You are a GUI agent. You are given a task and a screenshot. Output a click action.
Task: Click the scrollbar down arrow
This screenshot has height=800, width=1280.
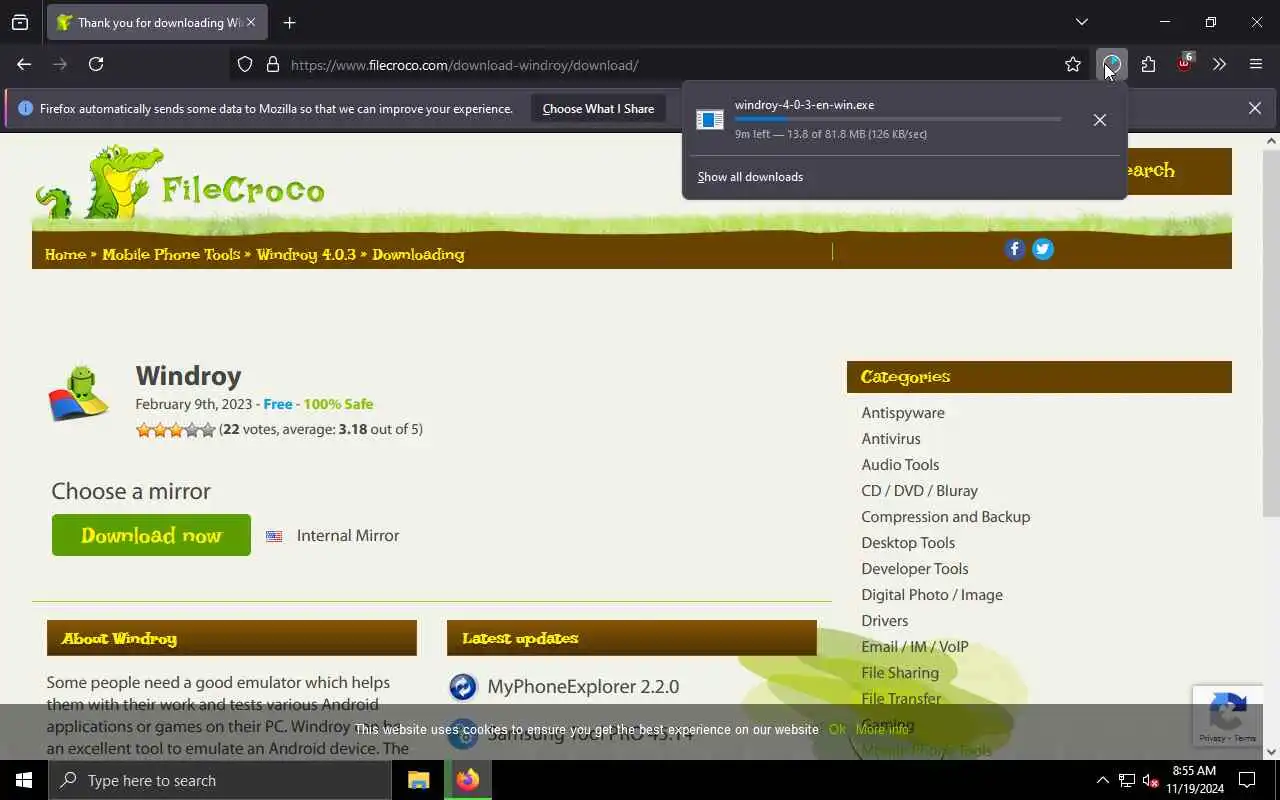point(1271,752)
